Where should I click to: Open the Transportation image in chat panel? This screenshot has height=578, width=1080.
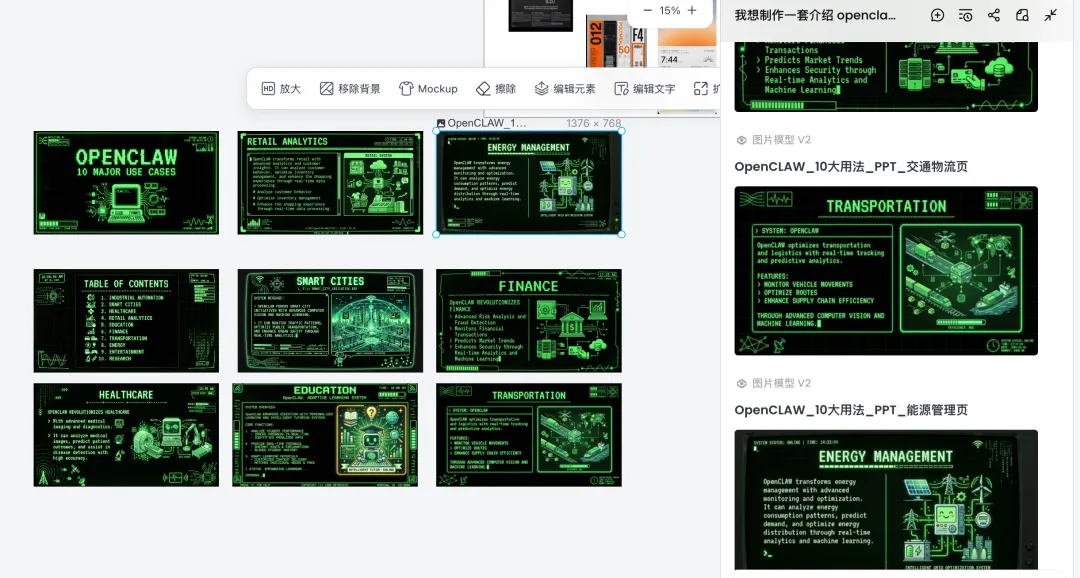click(886, 271)
